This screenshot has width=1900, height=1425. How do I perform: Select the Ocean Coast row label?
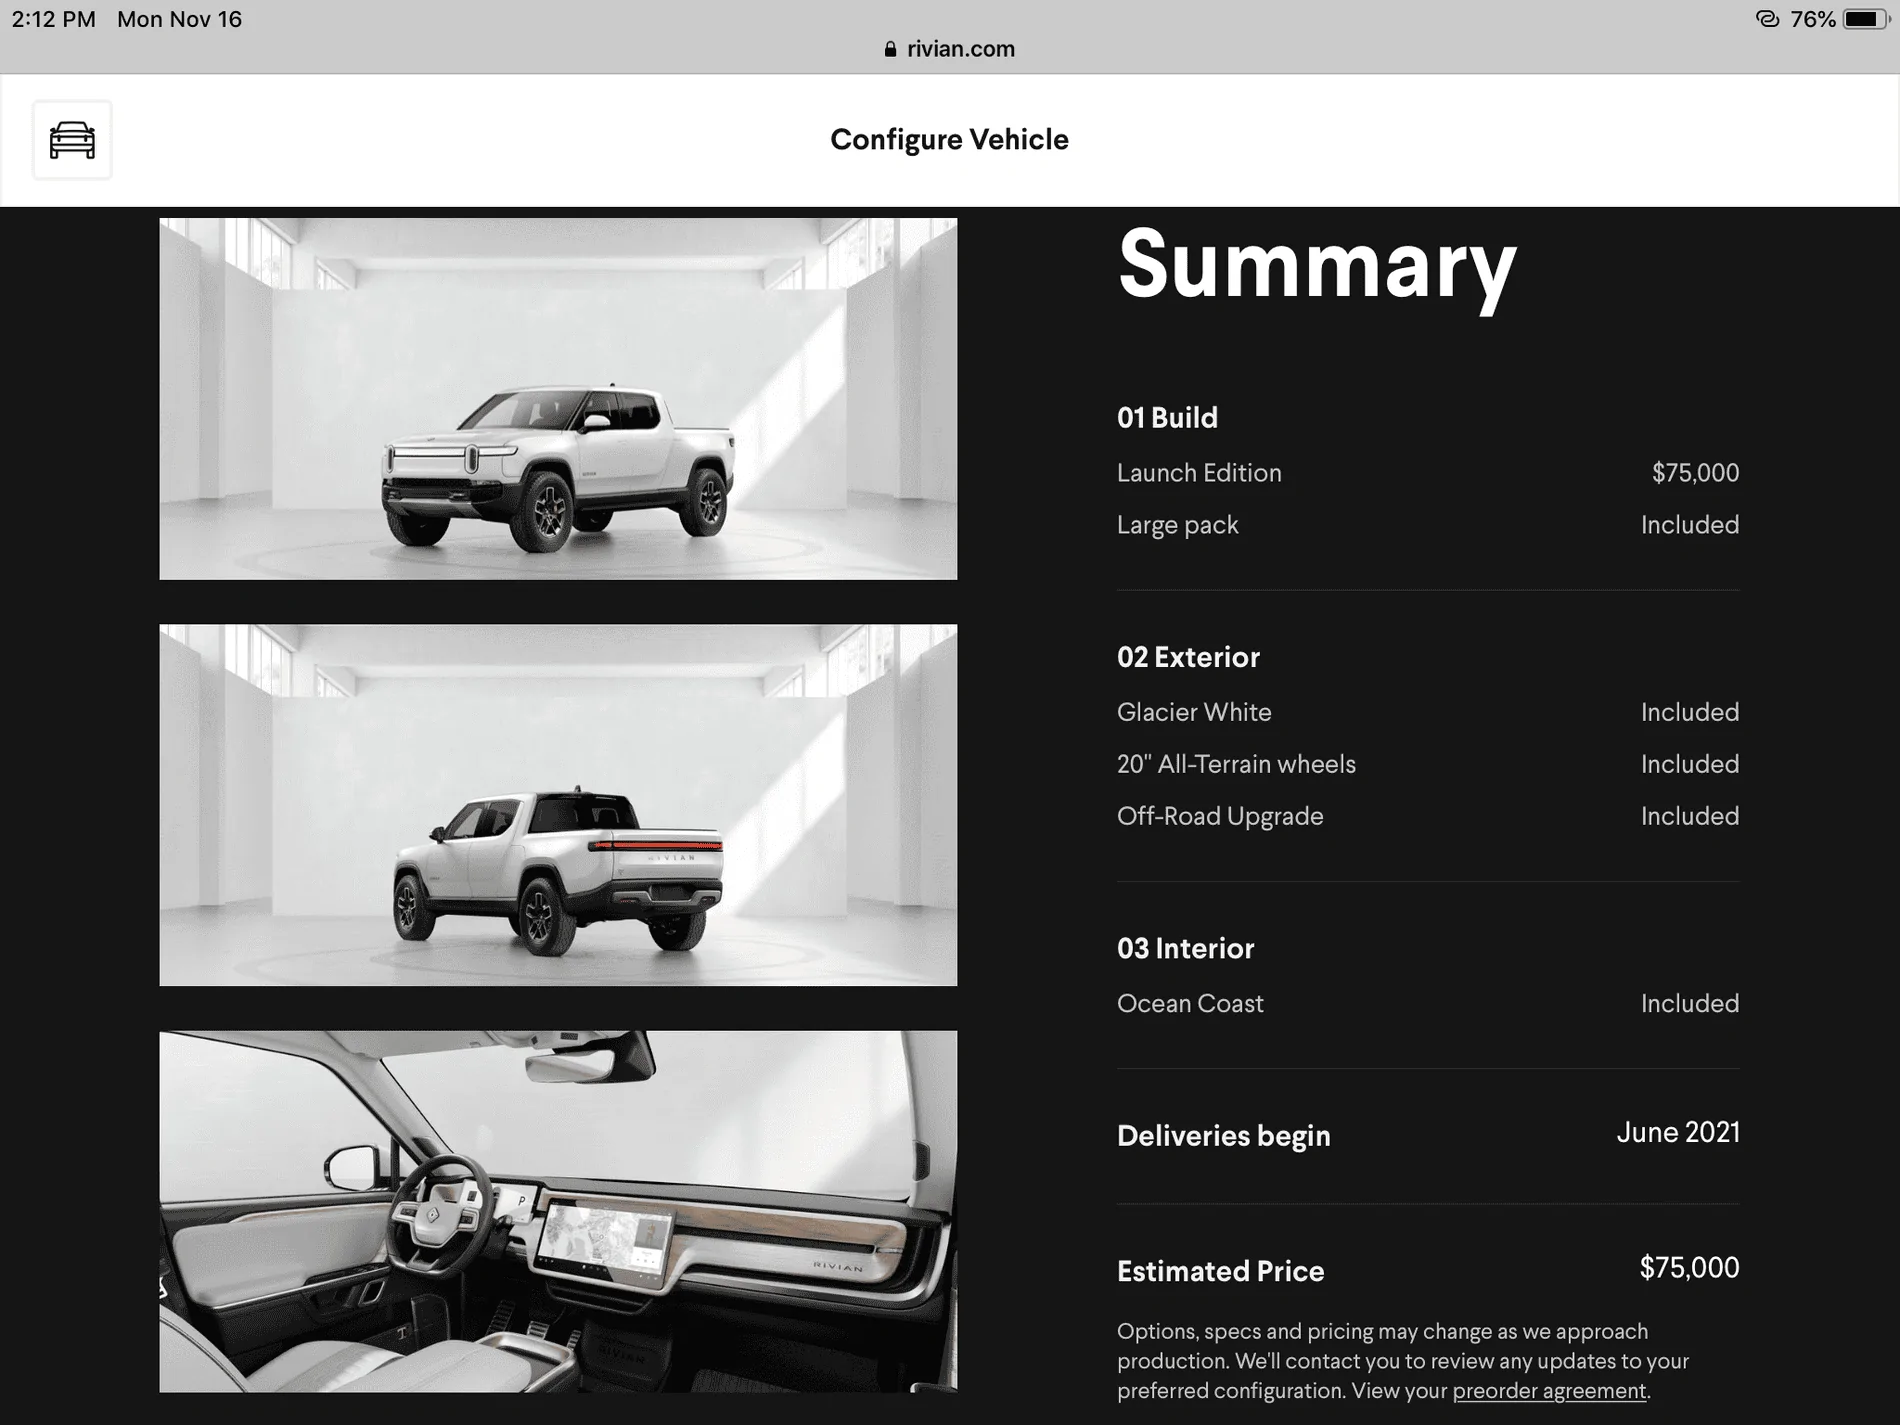click(x=1190, y=1003)
